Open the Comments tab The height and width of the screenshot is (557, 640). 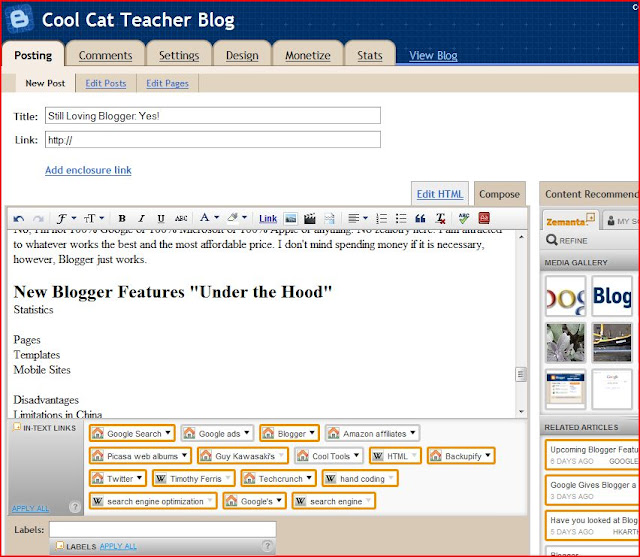105,55
